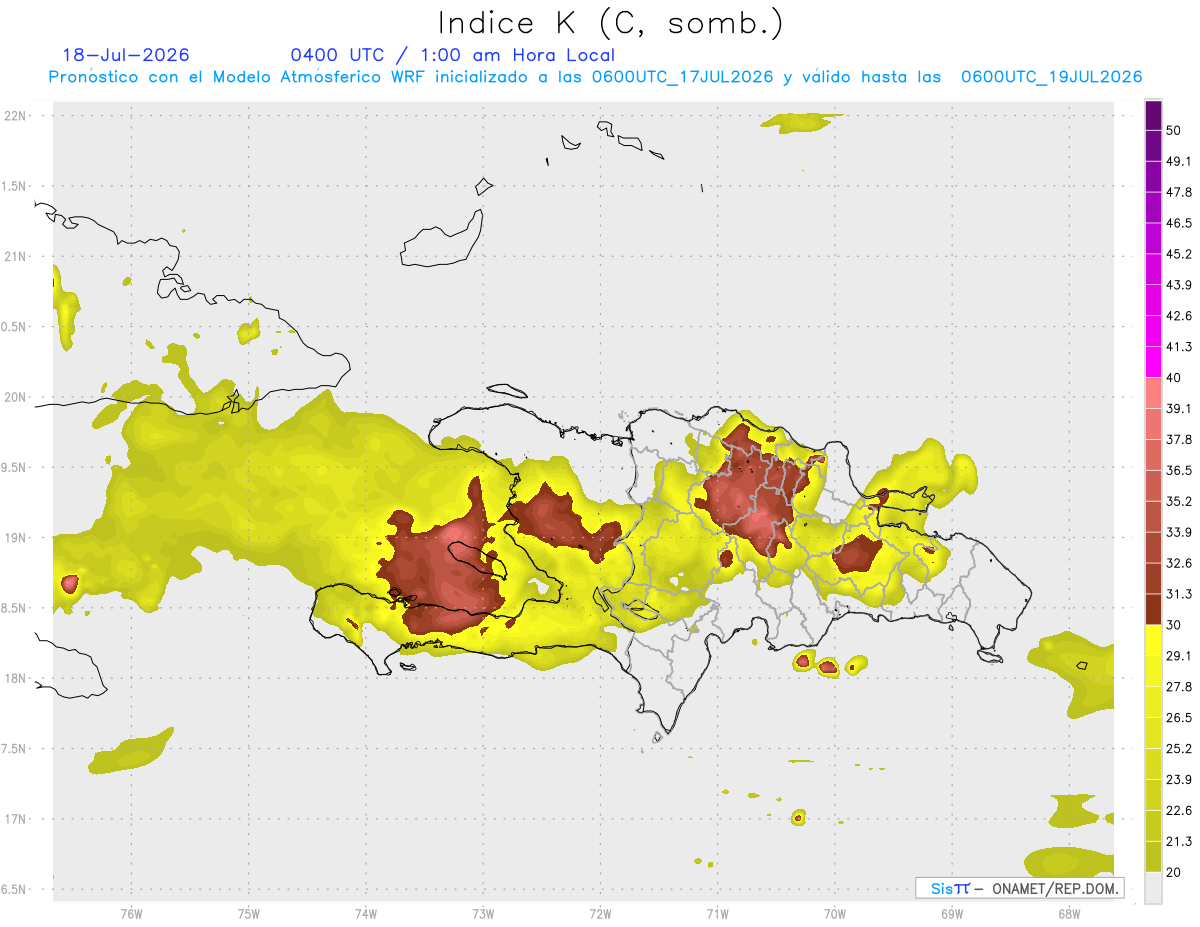Click the colorbar value '40'
This screenshot has height=927, width=1200.
[1174, 378]
